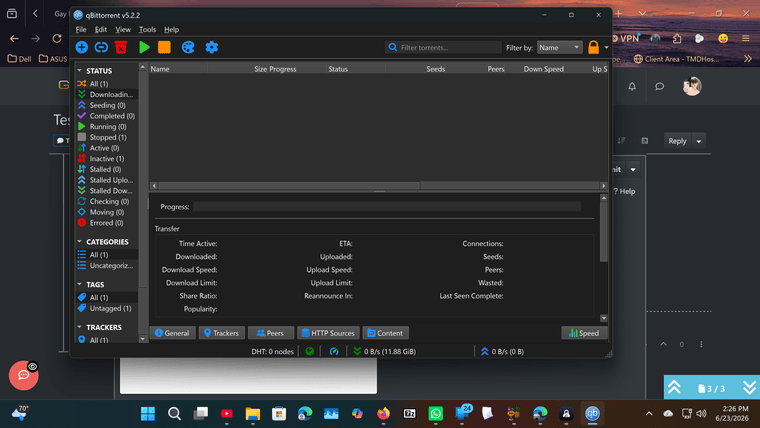This screenshot has height=428, width=760.
Task: Click the Add Torrent Link icon
Action: pos(101,47)
